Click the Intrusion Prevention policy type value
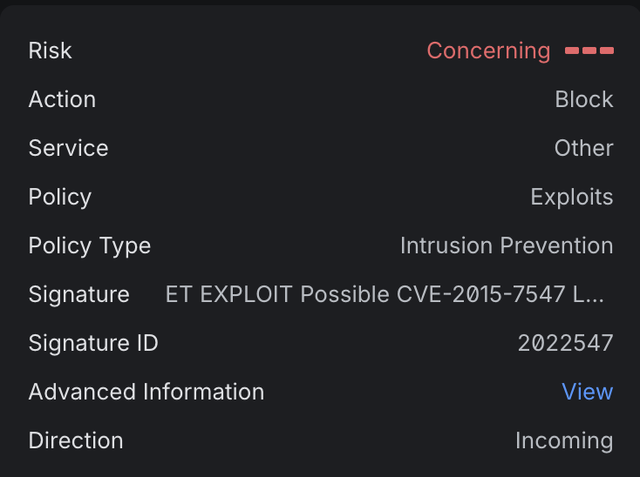The width and height of the screenshot is (640, 477). (507, 246)
